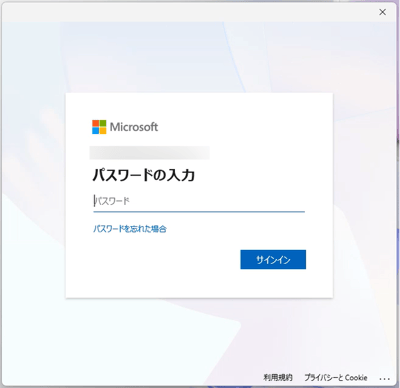
Task: Click the サインイン button
Action: pyautogui.click(x=273, y=259)
